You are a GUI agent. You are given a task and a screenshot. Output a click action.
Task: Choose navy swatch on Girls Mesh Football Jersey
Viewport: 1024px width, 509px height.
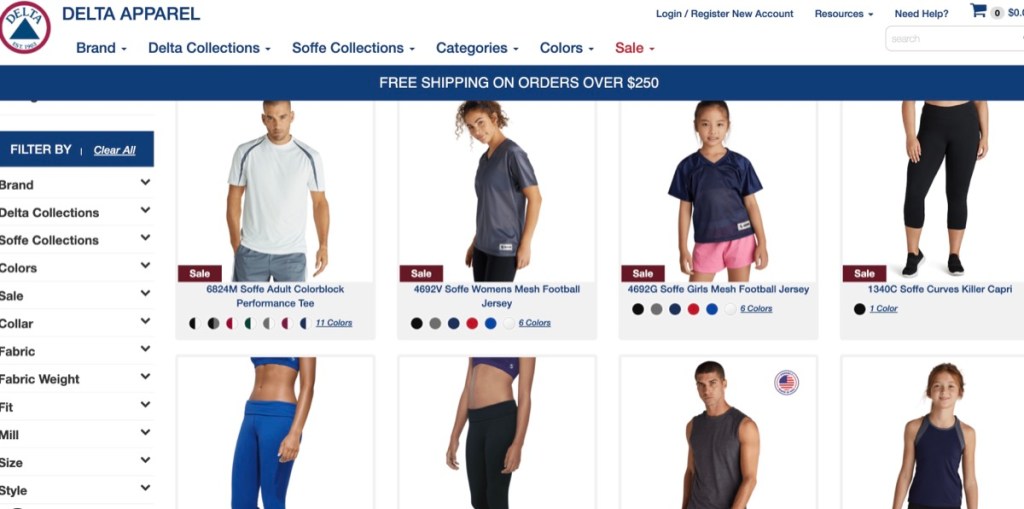click(x=675, y=309)
